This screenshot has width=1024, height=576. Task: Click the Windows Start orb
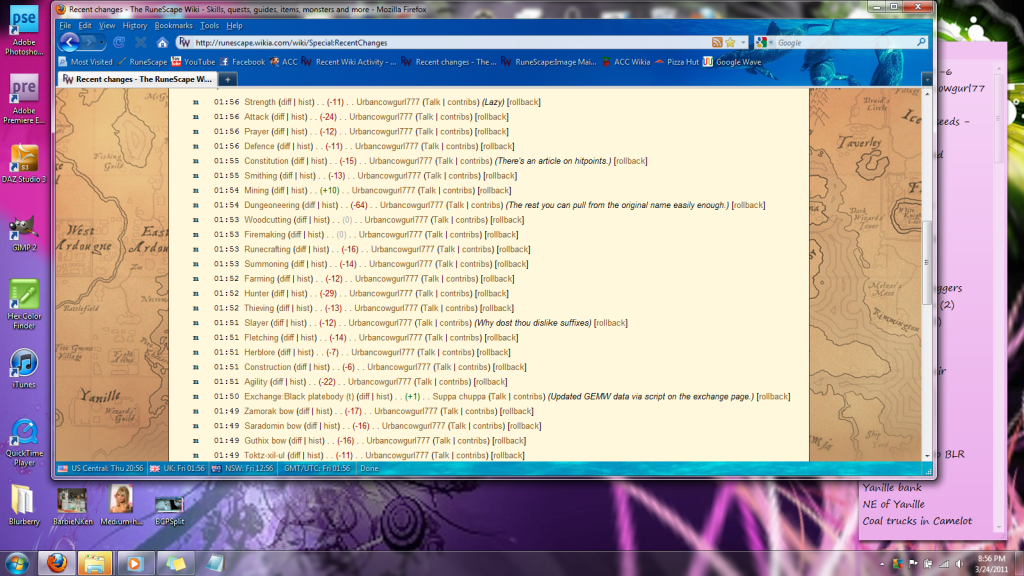click(x=16, y=563)
